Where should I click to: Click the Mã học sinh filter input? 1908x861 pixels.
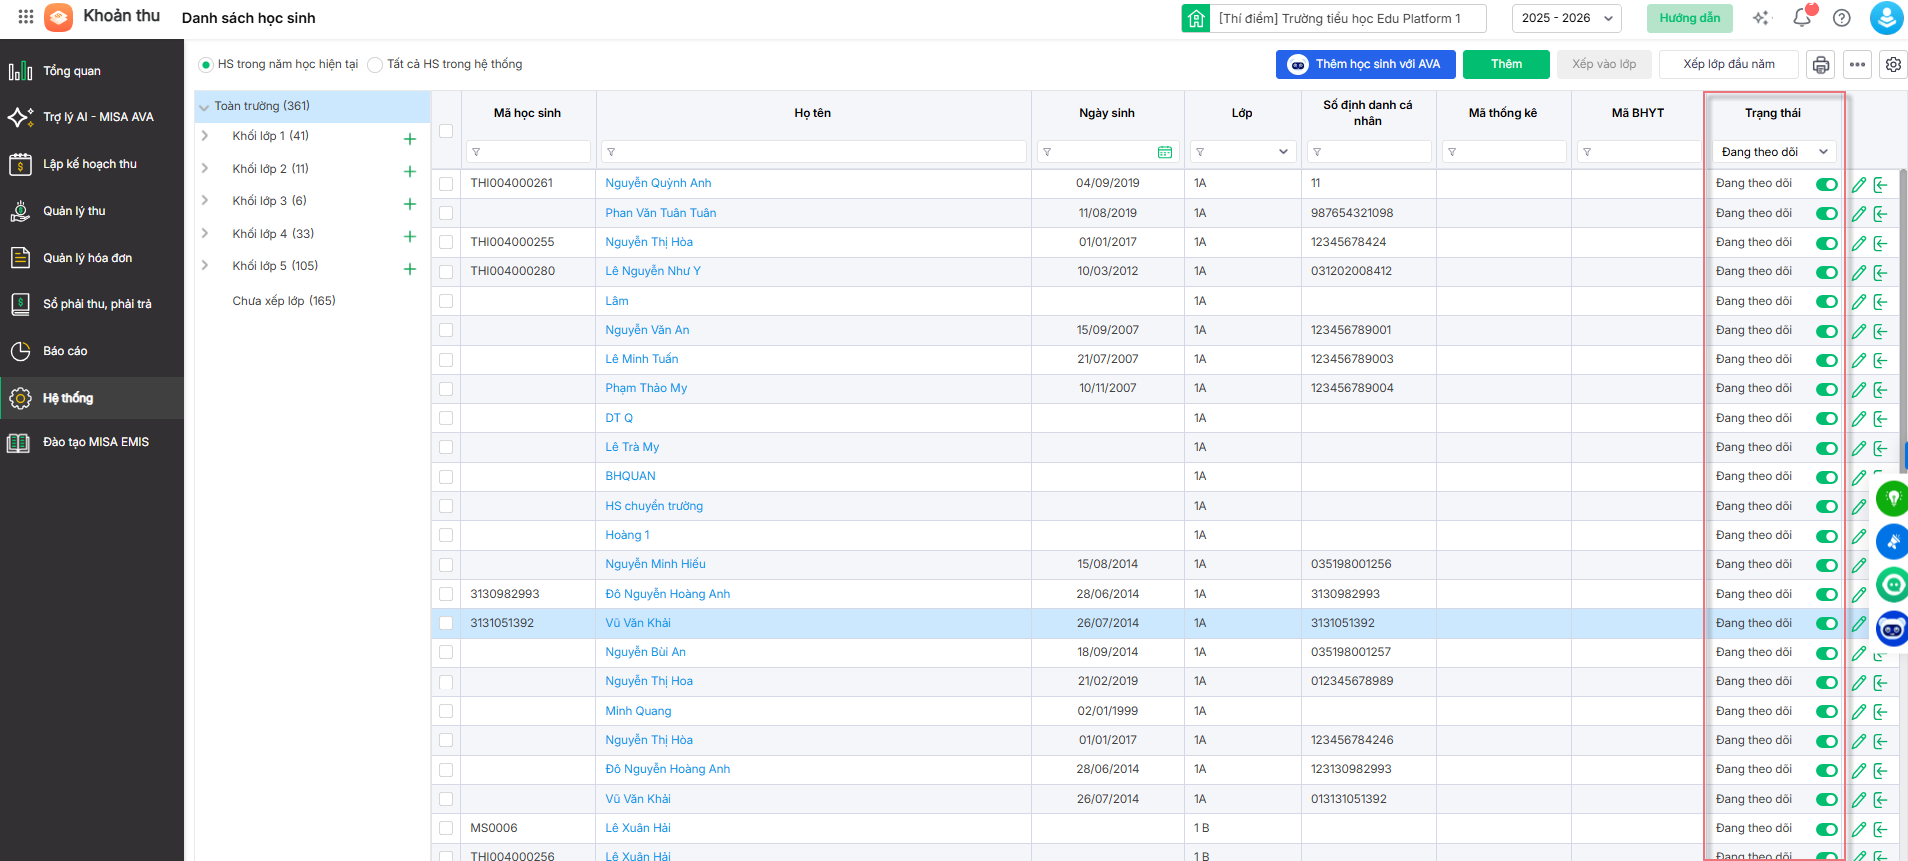(x=528, y=152)
